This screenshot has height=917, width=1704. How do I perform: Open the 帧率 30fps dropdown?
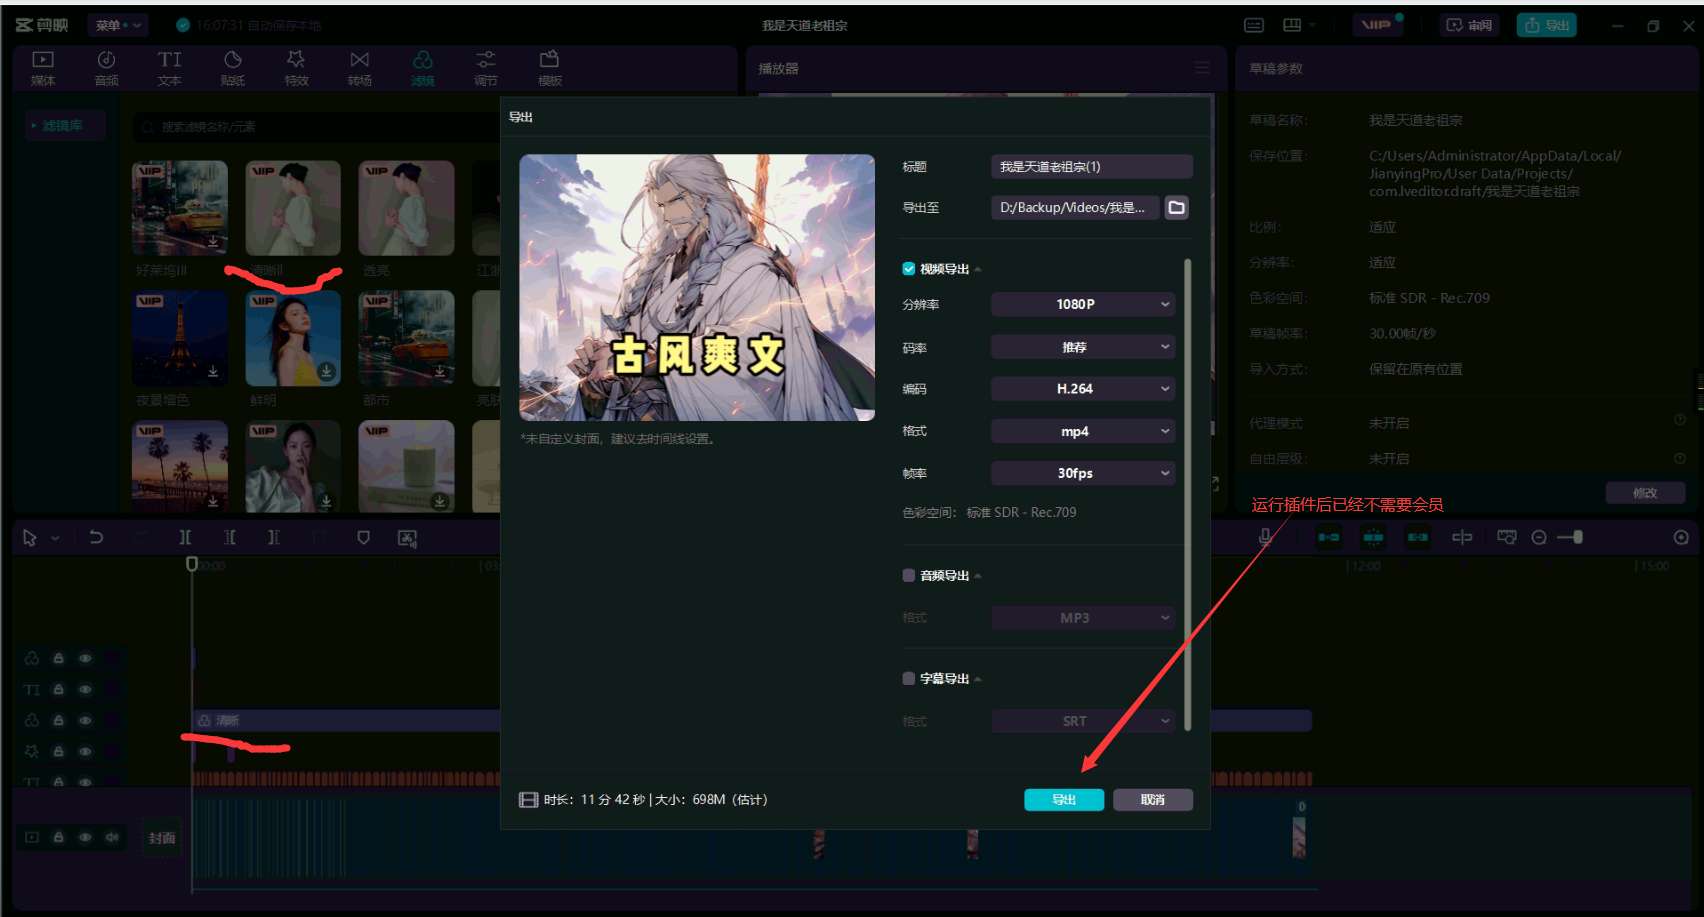point(1082,473)
